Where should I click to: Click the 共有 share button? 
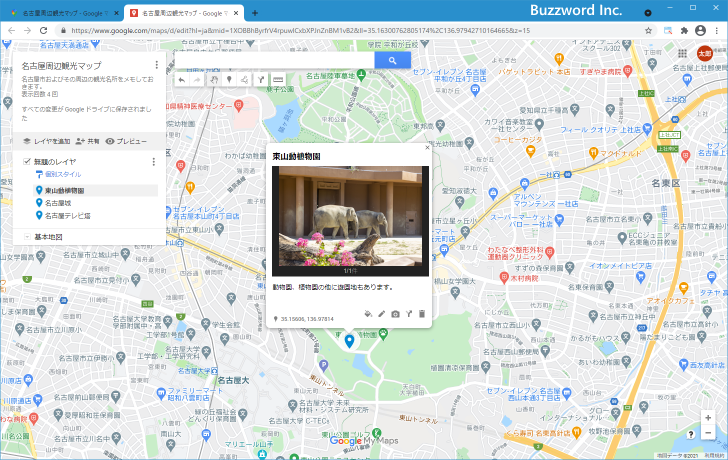pos(87,141)
